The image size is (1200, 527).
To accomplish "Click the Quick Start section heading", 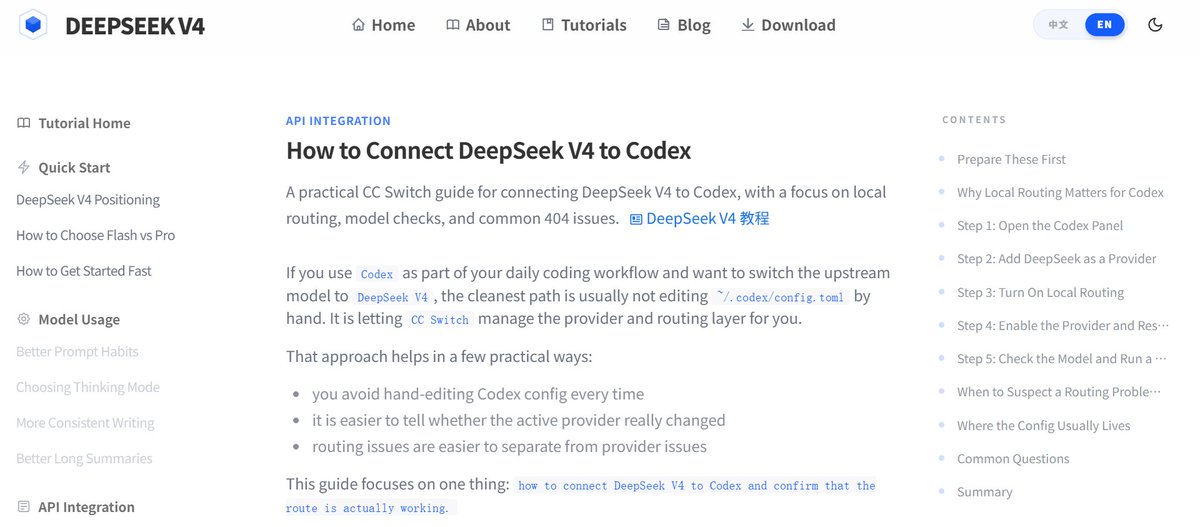I will coord(64,167).
